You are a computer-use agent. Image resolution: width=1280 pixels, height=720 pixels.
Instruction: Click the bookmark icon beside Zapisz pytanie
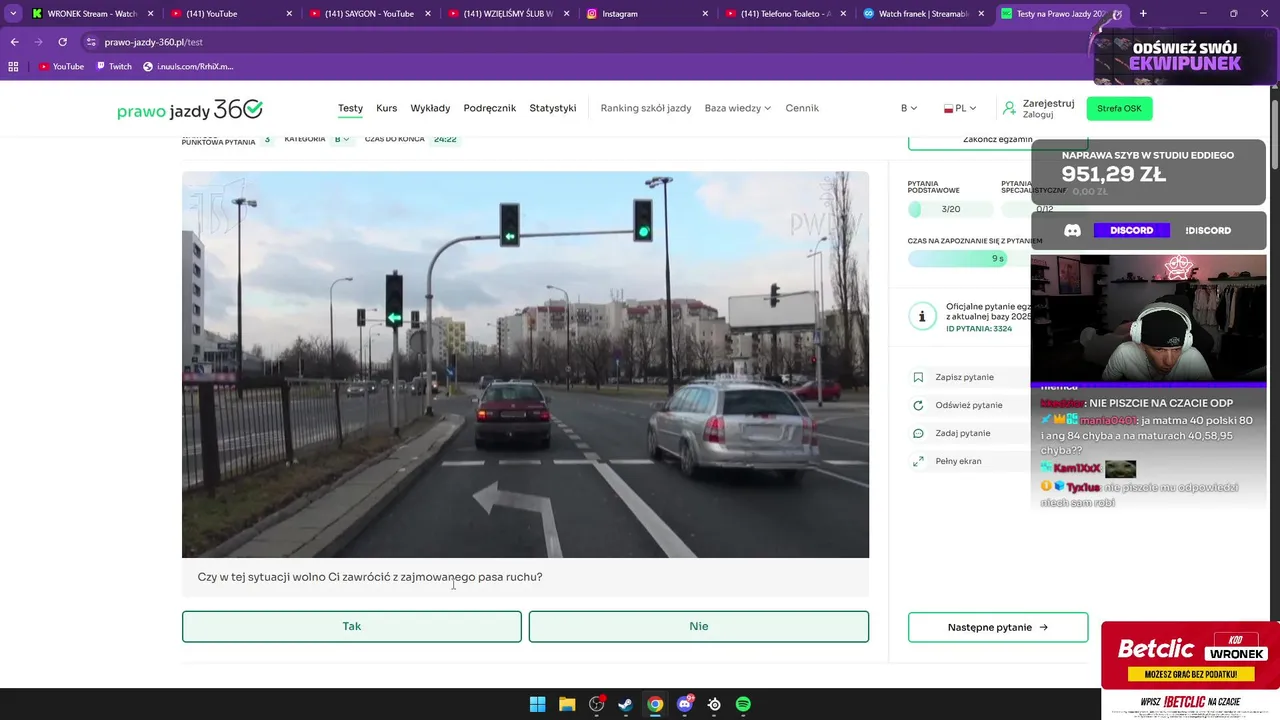point(918,377)
